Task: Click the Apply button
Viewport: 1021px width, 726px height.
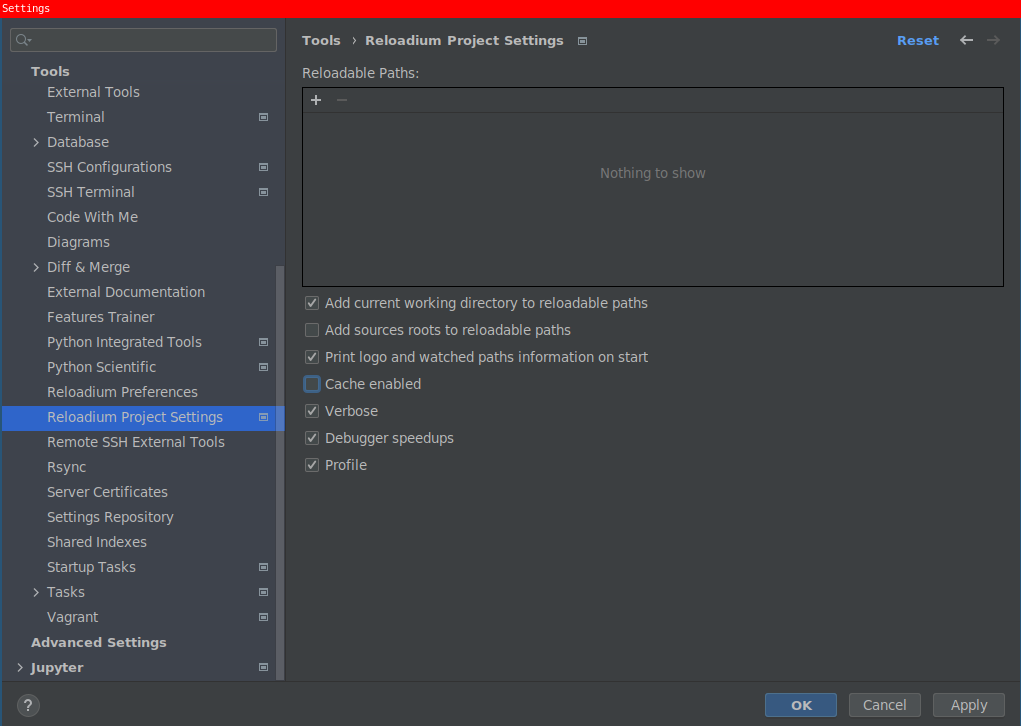Action: click(x=969, y=705)
